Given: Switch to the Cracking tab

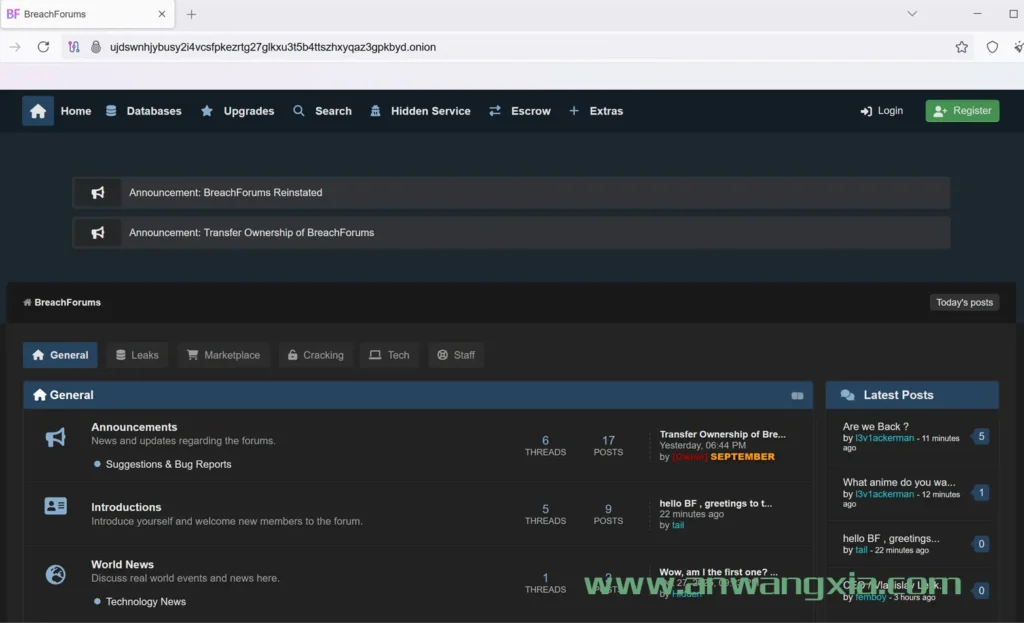Looking at the screenshot, I should point(315,355).
